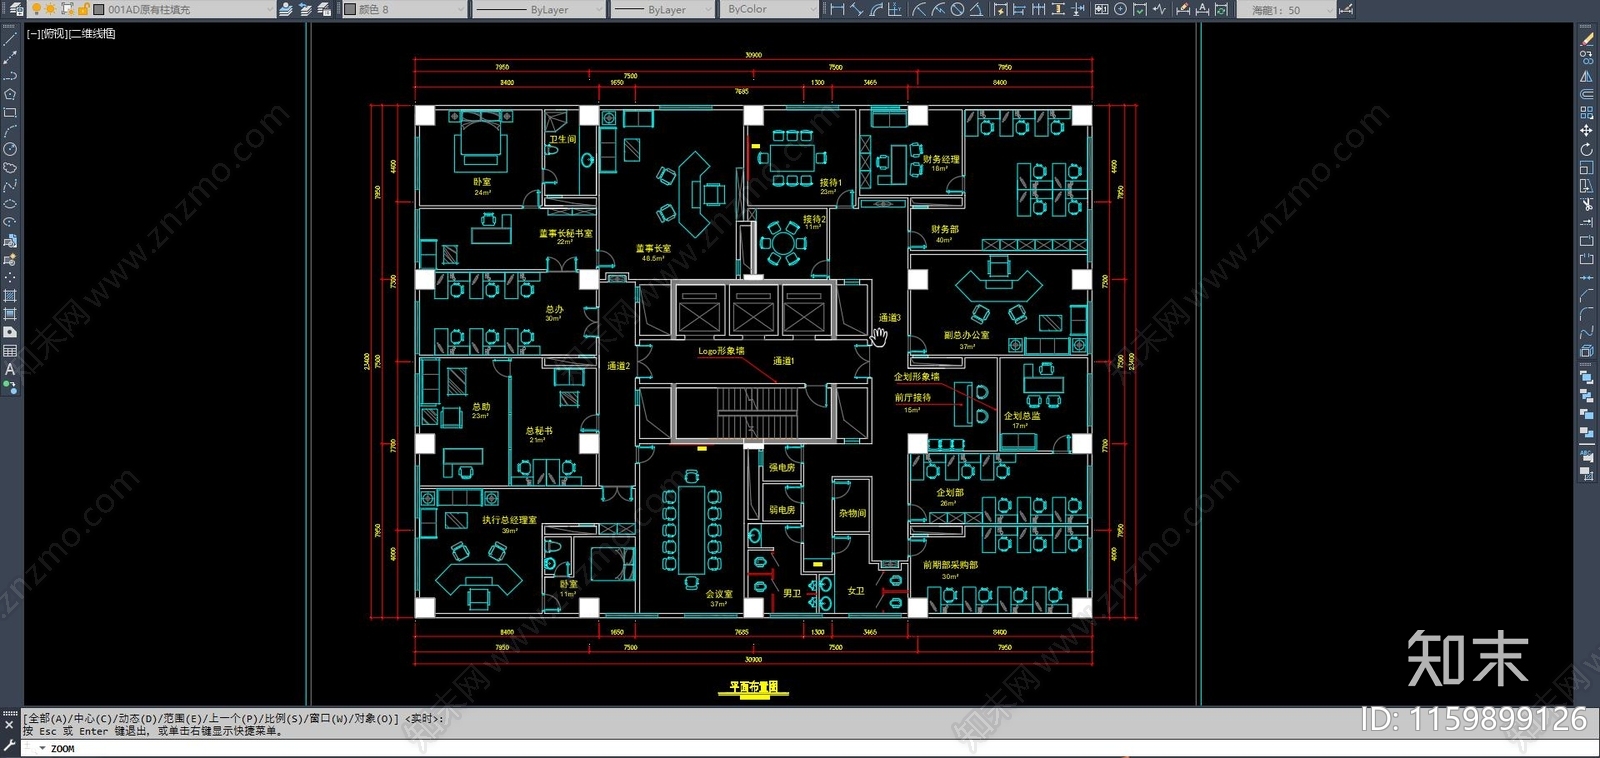Close the command line panel with X

tap(9, 725)
